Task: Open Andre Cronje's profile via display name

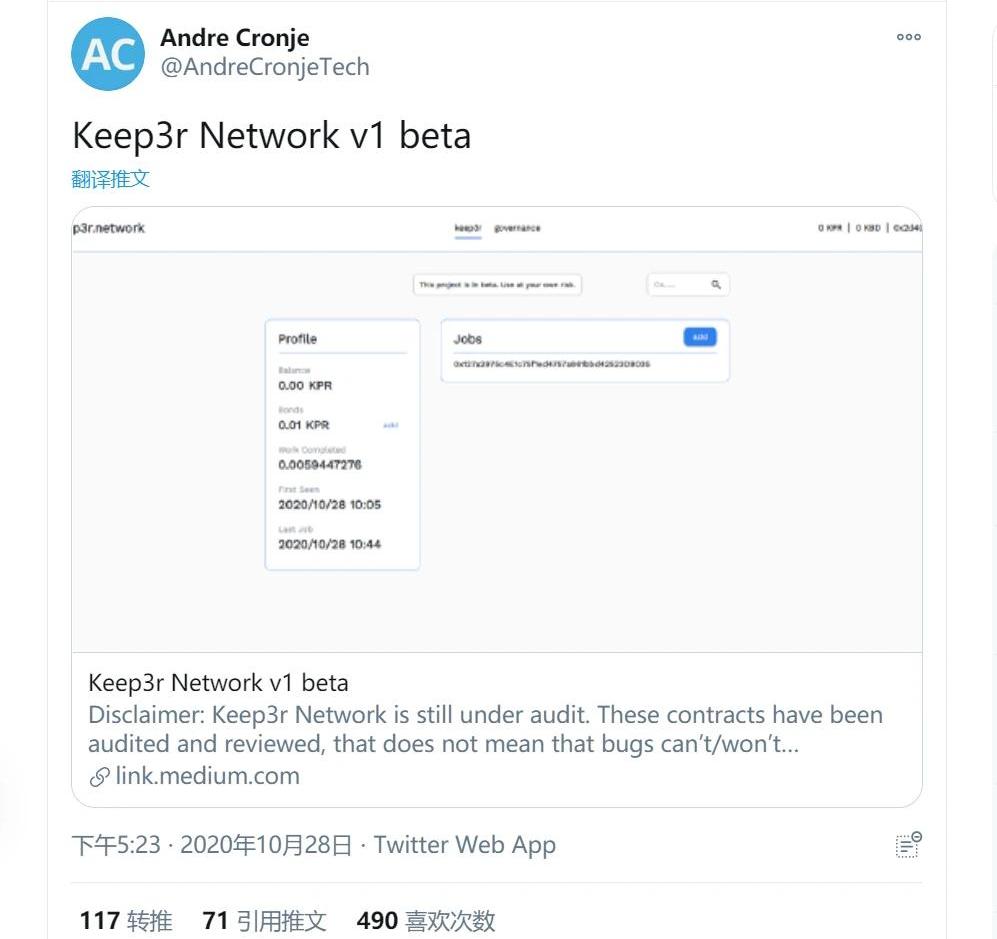Action: (x=235, y=38)
